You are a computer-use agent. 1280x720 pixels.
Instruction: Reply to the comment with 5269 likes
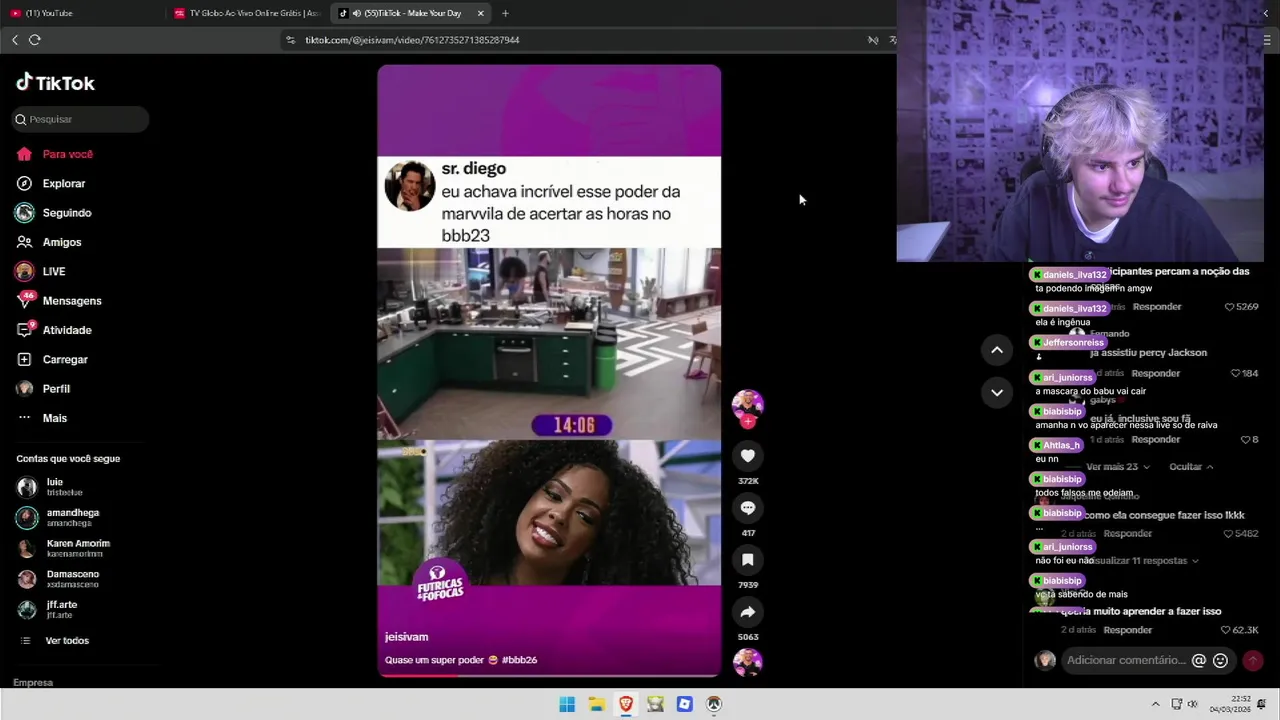click(x=1157, y=307)
